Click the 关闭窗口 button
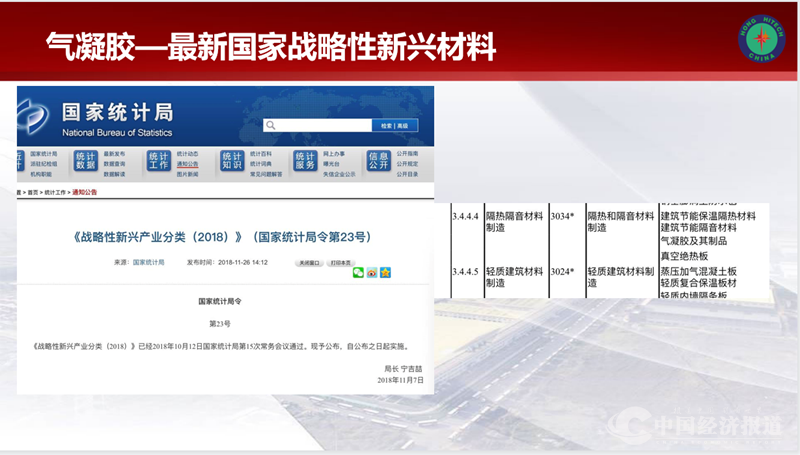 [x=309, y=263]
